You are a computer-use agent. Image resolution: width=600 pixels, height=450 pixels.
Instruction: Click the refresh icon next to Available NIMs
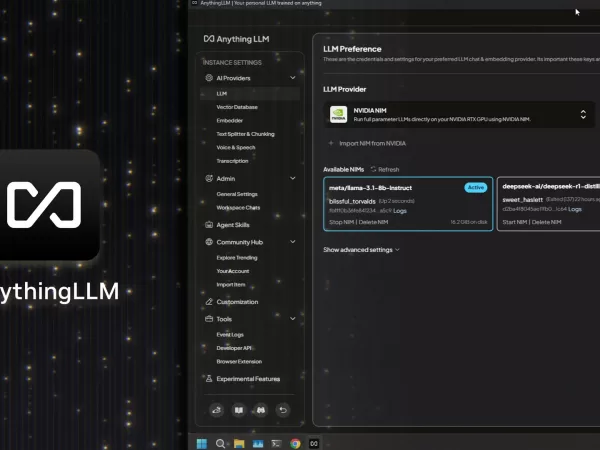pos(373,169)
